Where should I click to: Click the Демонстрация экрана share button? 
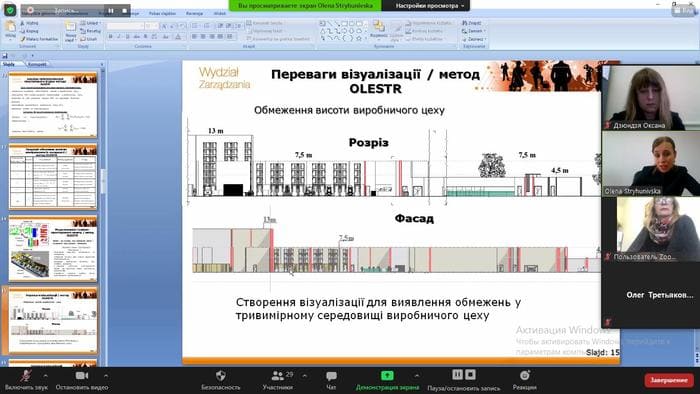point(387,380)
